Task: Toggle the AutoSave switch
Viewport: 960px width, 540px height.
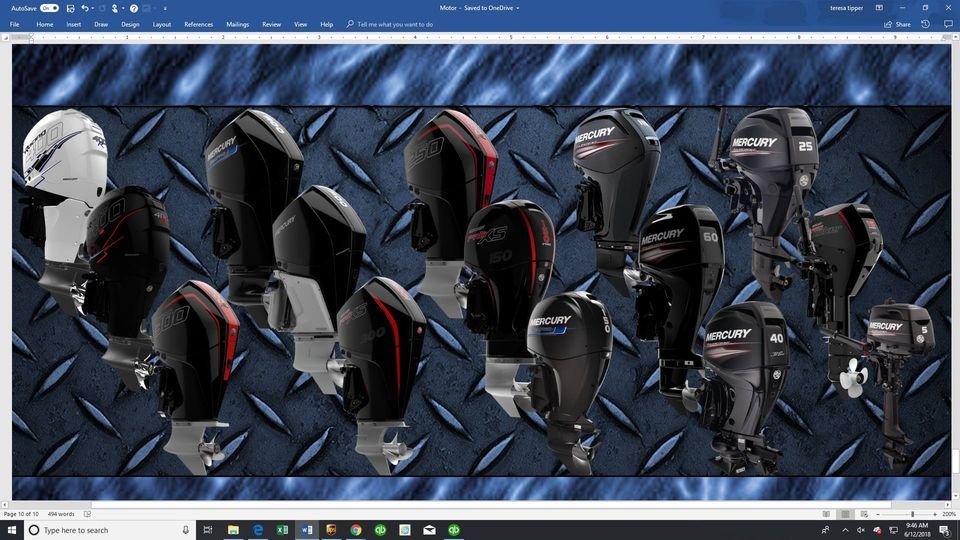Action: coord(49,8)
